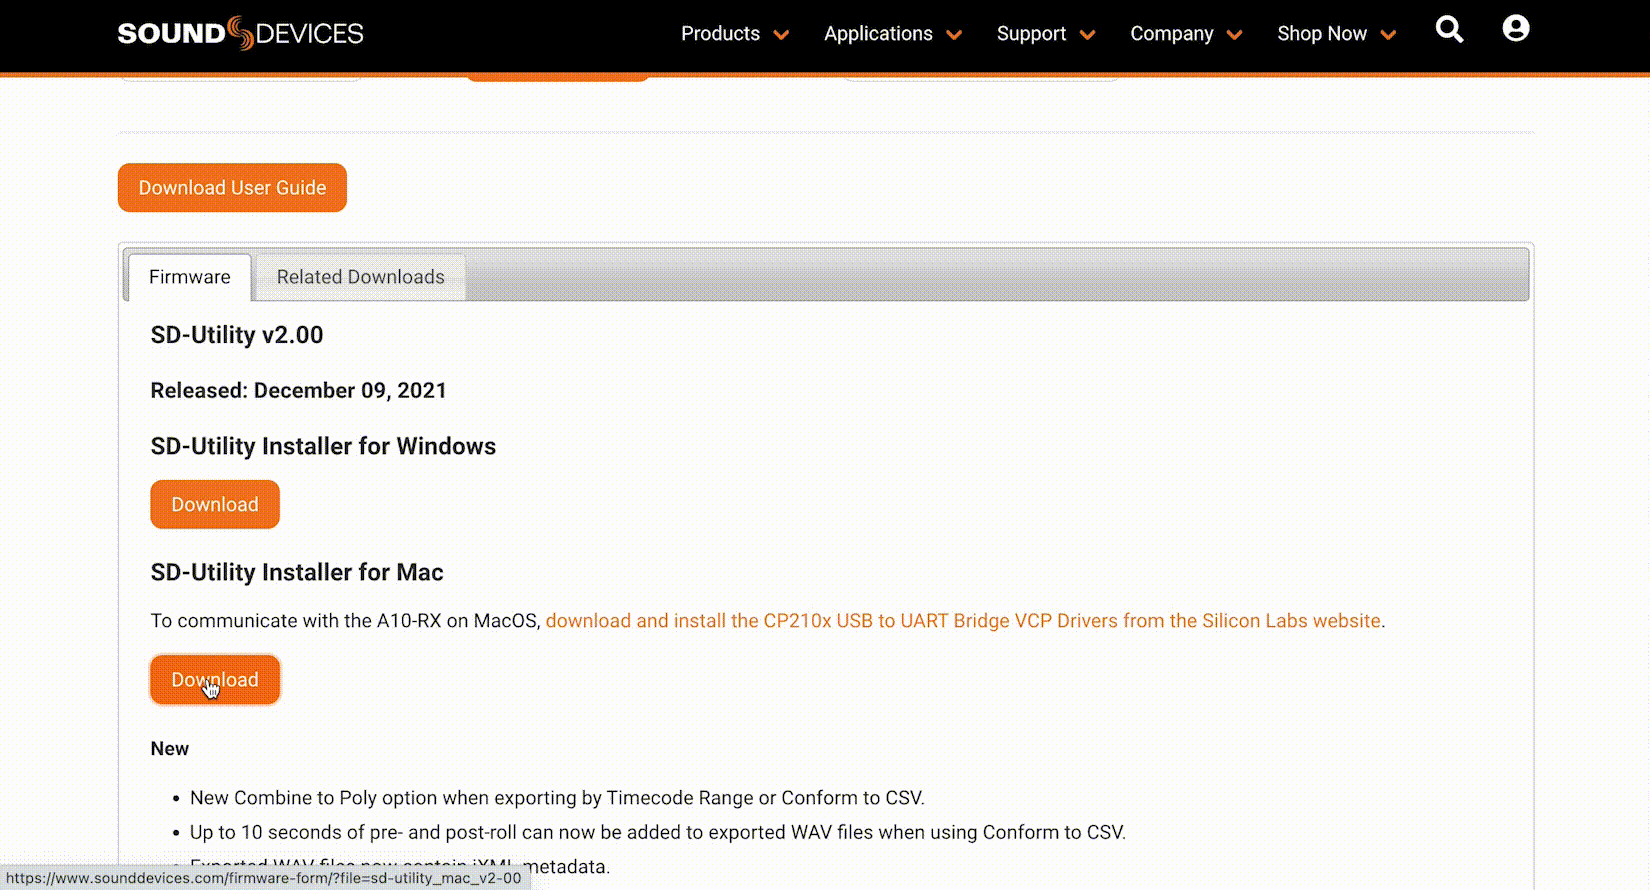
Task: Open the Support menu
Action: (x=1031, y=33)
